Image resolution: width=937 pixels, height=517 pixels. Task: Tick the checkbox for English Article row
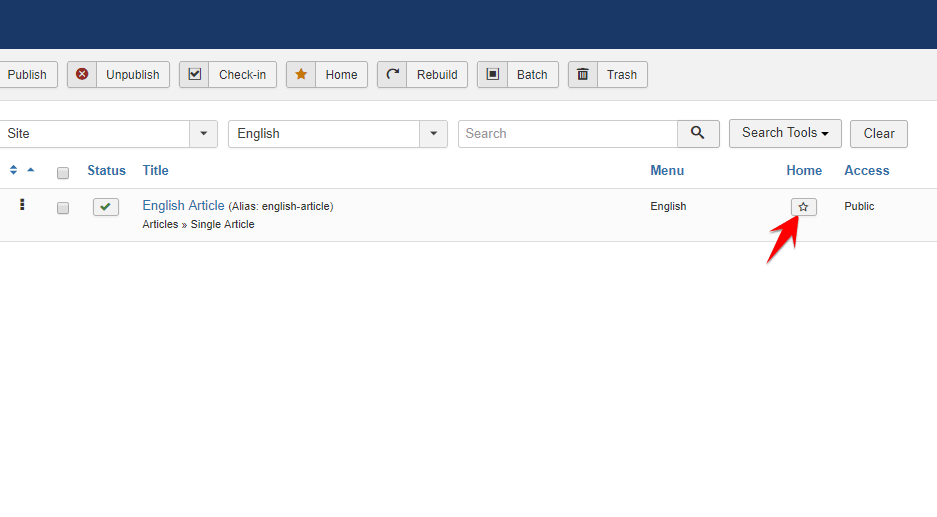tap(63, 208)
